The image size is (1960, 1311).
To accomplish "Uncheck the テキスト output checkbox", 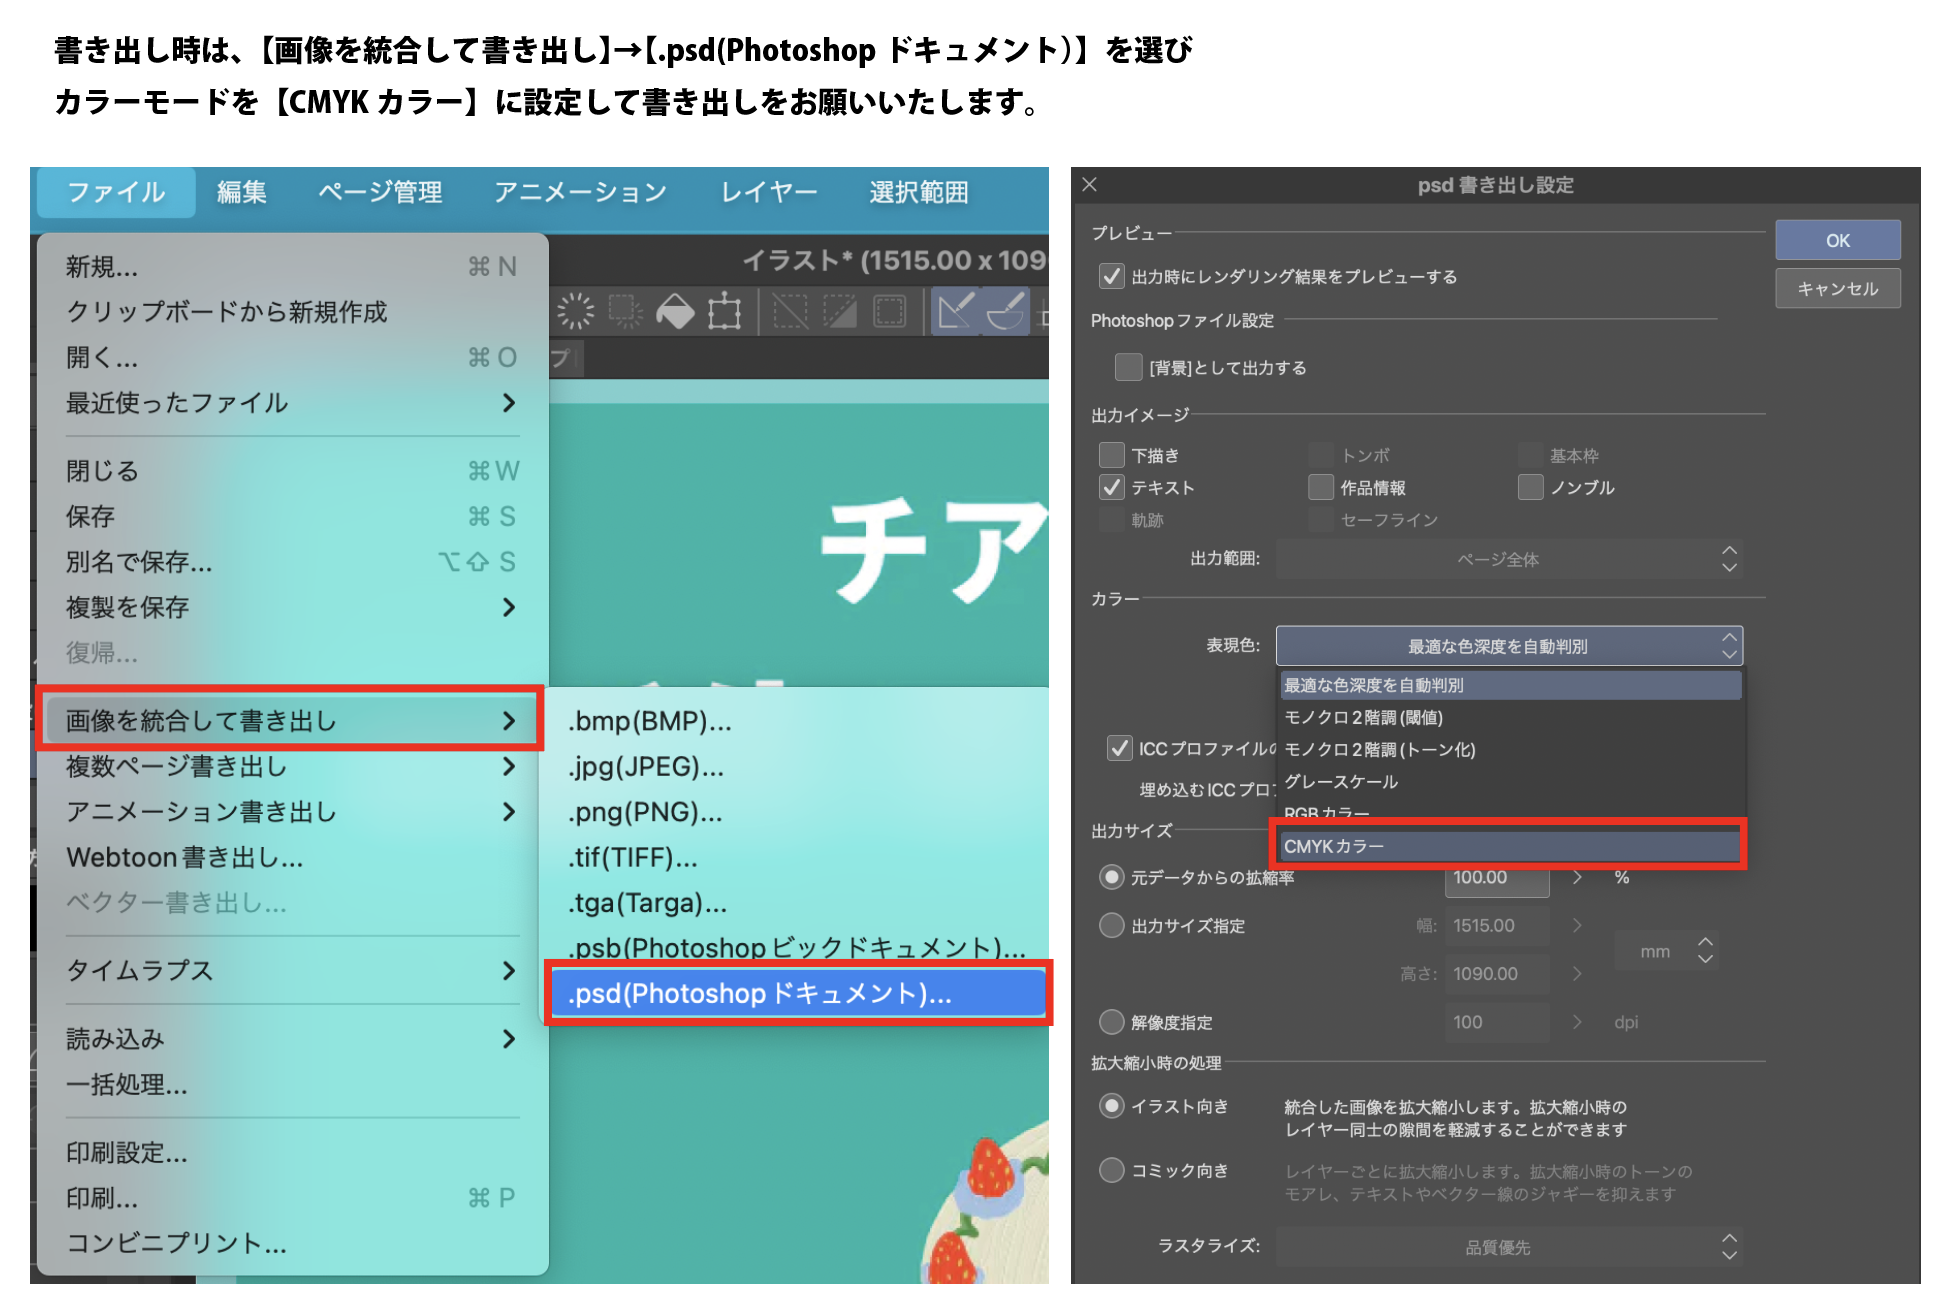I will 1111,487.
